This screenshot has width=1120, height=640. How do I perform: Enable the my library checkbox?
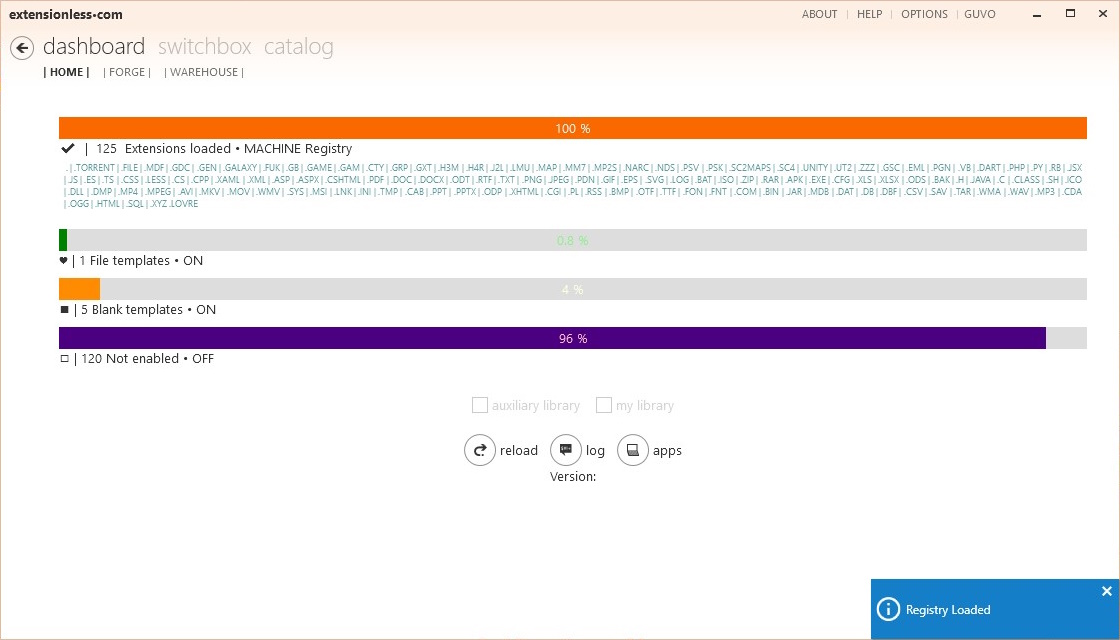pyautogui.click(x=604, y=405)
